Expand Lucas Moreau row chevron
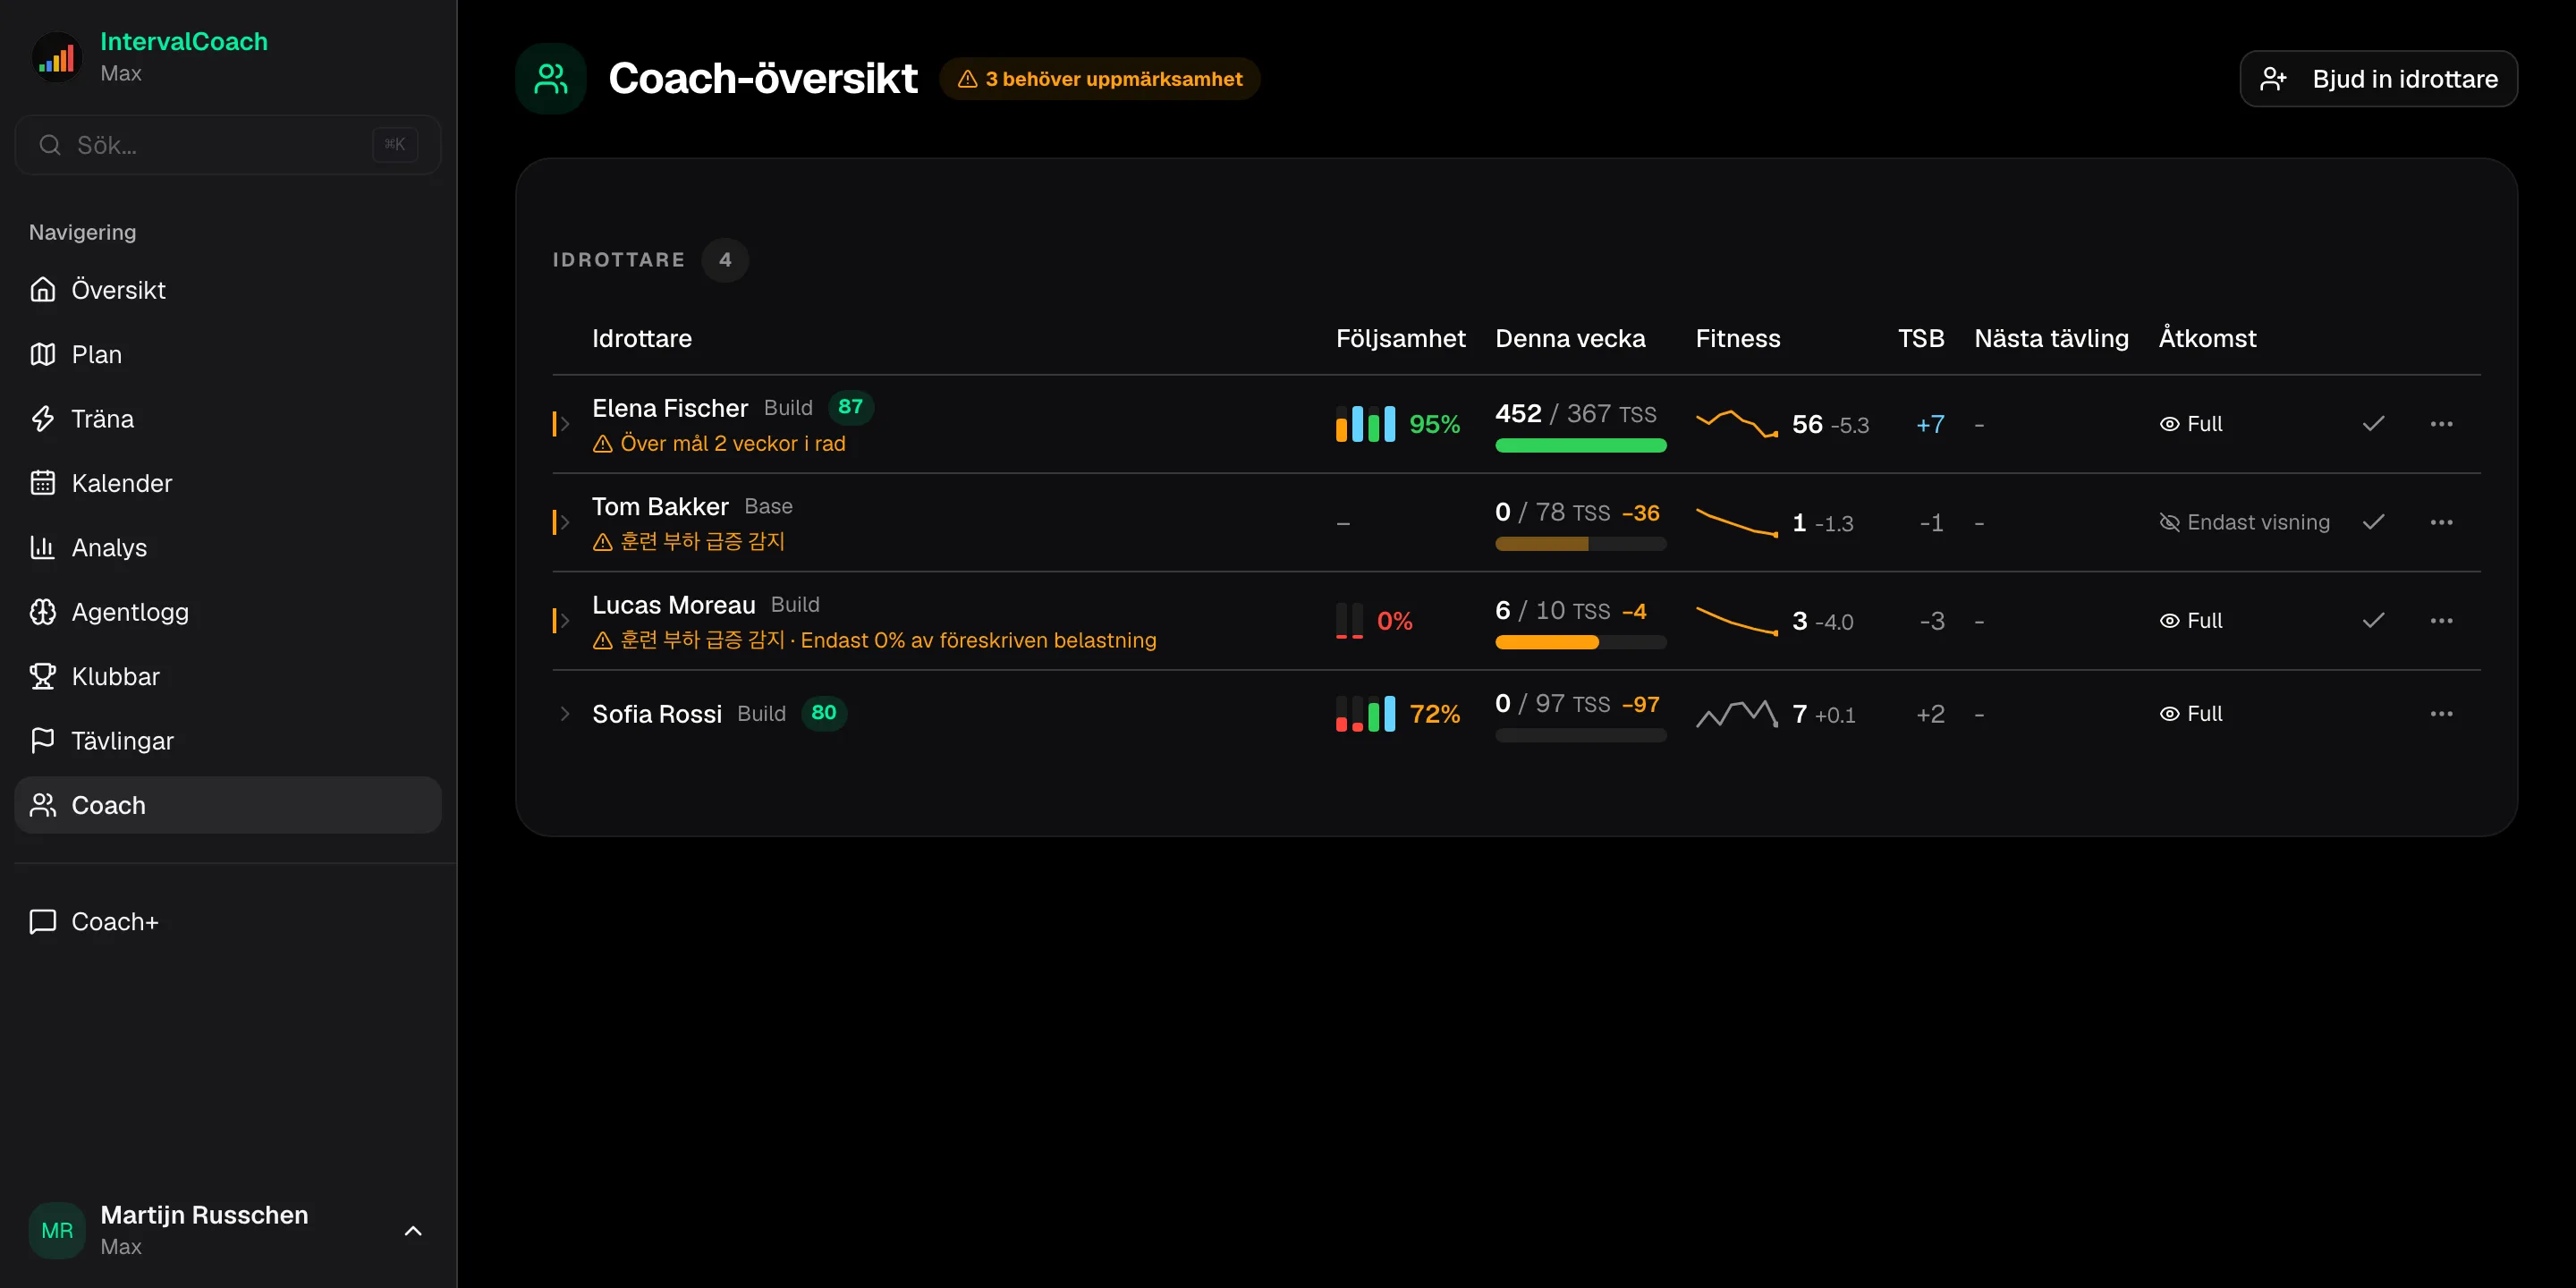Screen dimensions: 2576x1288 click(x=565, y=621)
